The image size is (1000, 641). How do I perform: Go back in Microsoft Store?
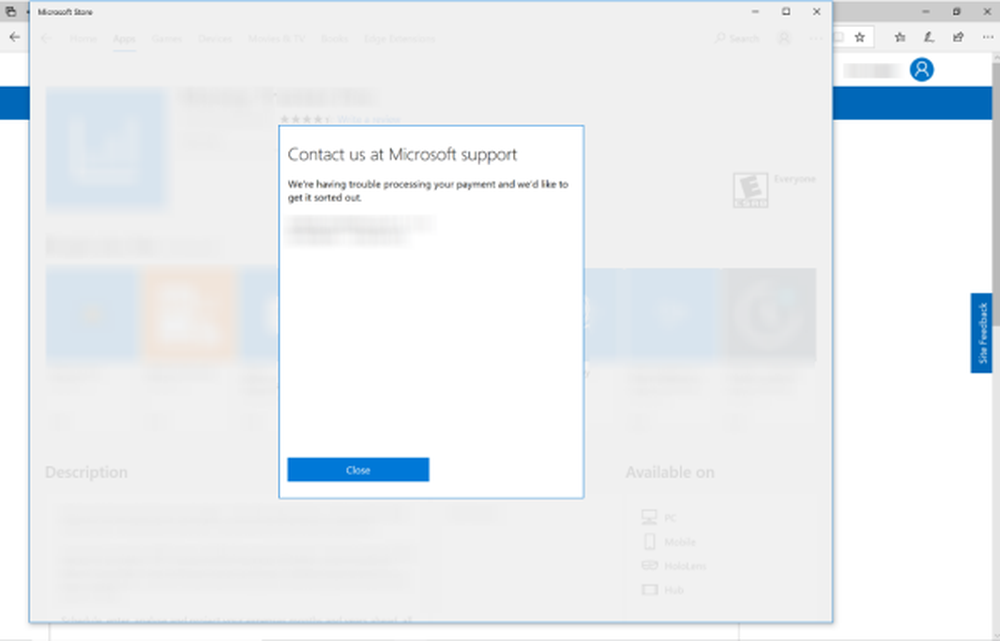(46, 39)
